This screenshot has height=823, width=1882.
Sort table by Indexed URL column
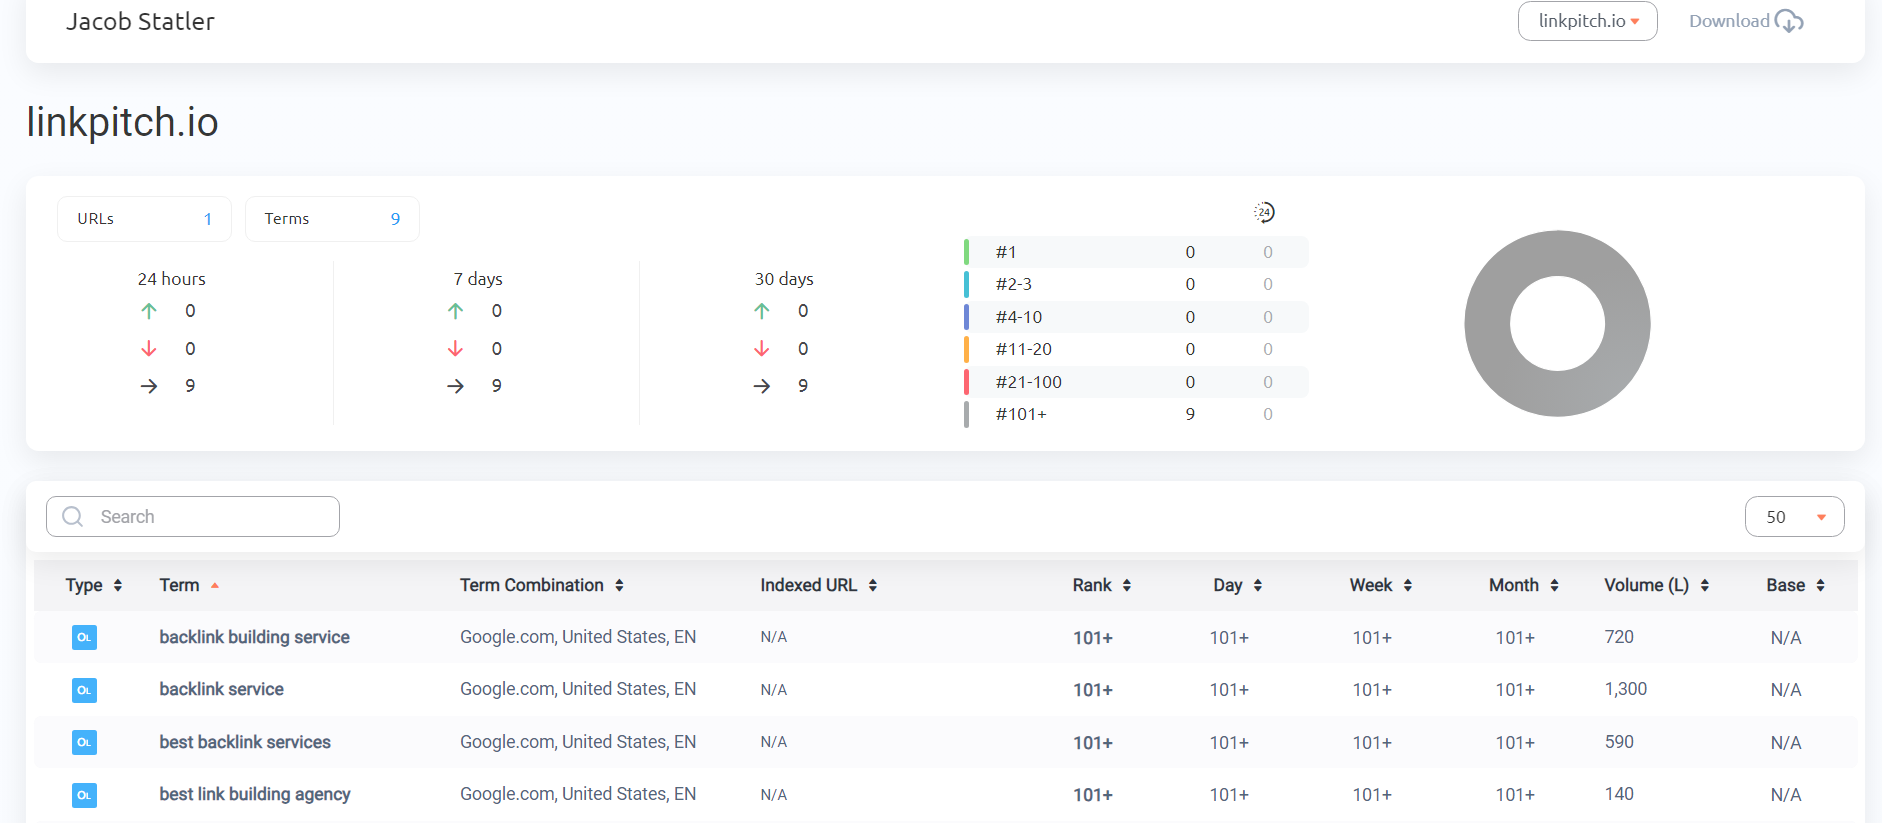coord(818,585)
